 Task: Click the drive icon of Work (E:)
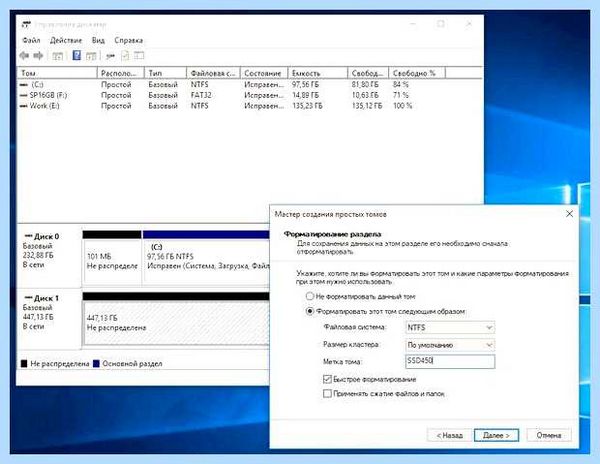coord(24,106)
